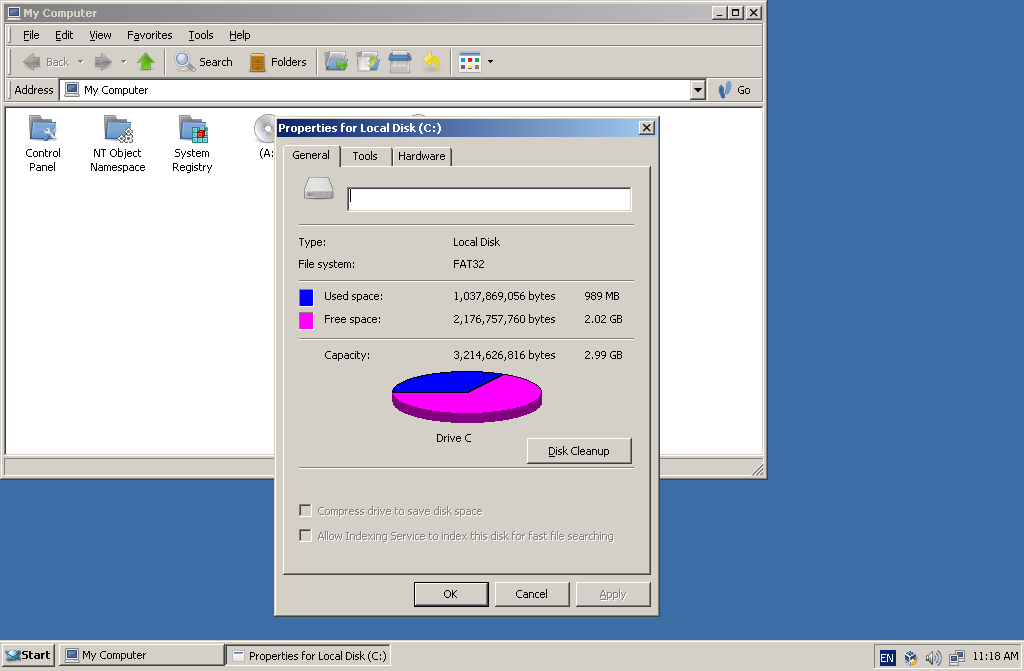Toggle the Folders pane button

pyautogui.click(x=278, y=62)
